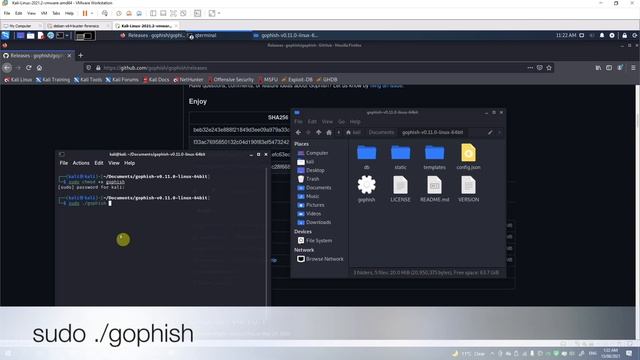Open Firefox page actions three-dot menu
This screenshot has width=640, height=360.
coord(530,68)
